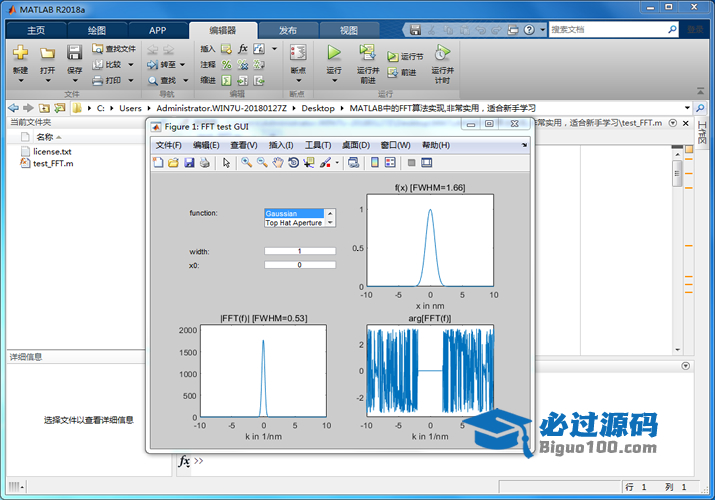715x500 pixels.
Task: Click the Open (打开) folder icon
Action: (x=47, y=53)
